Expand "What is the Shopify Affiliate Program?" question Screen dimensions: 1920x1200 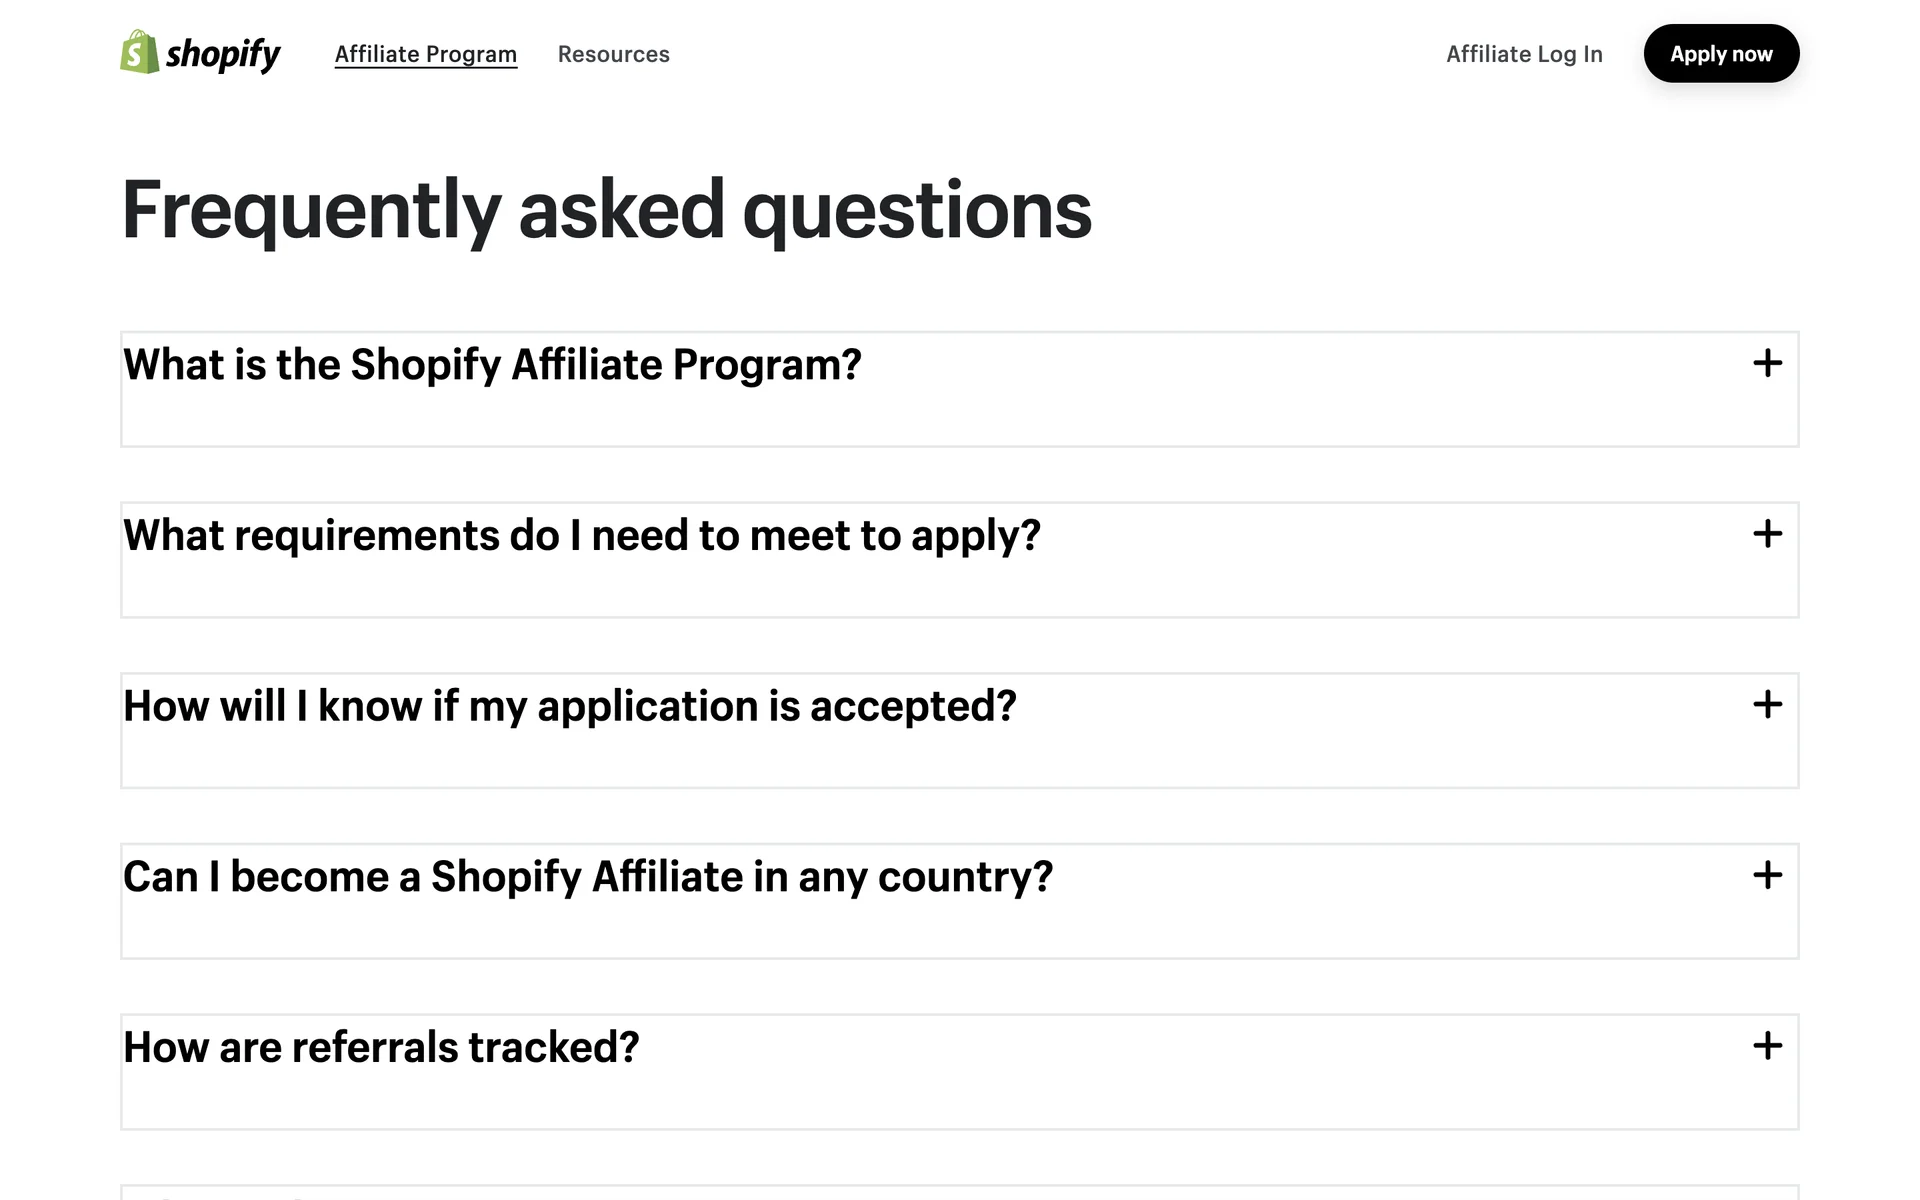492,365
